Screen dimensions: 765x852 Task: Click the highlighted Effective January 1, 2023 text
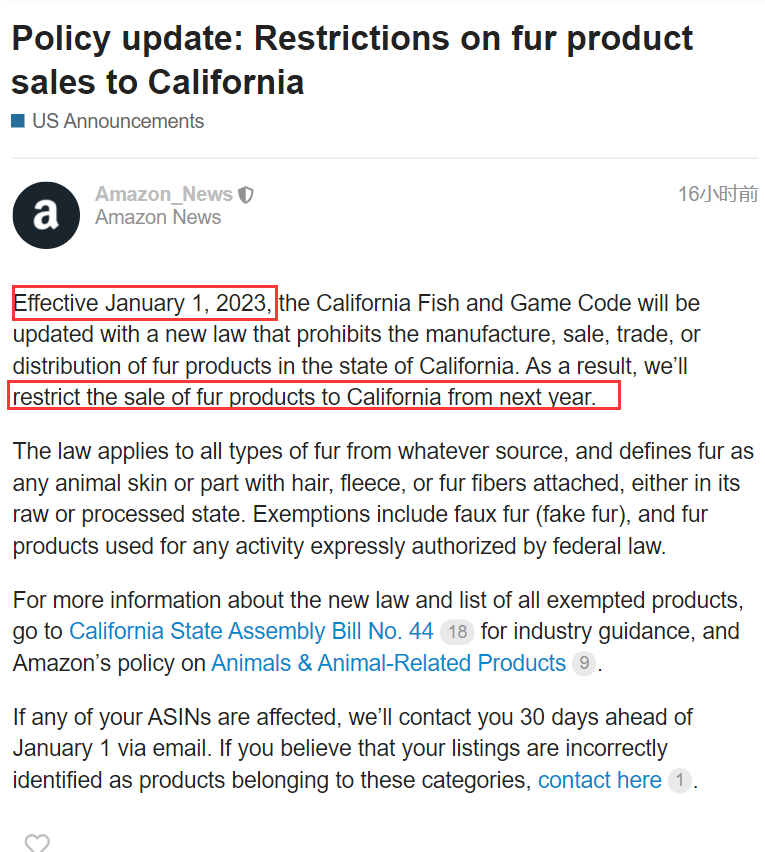pos(145,303)
